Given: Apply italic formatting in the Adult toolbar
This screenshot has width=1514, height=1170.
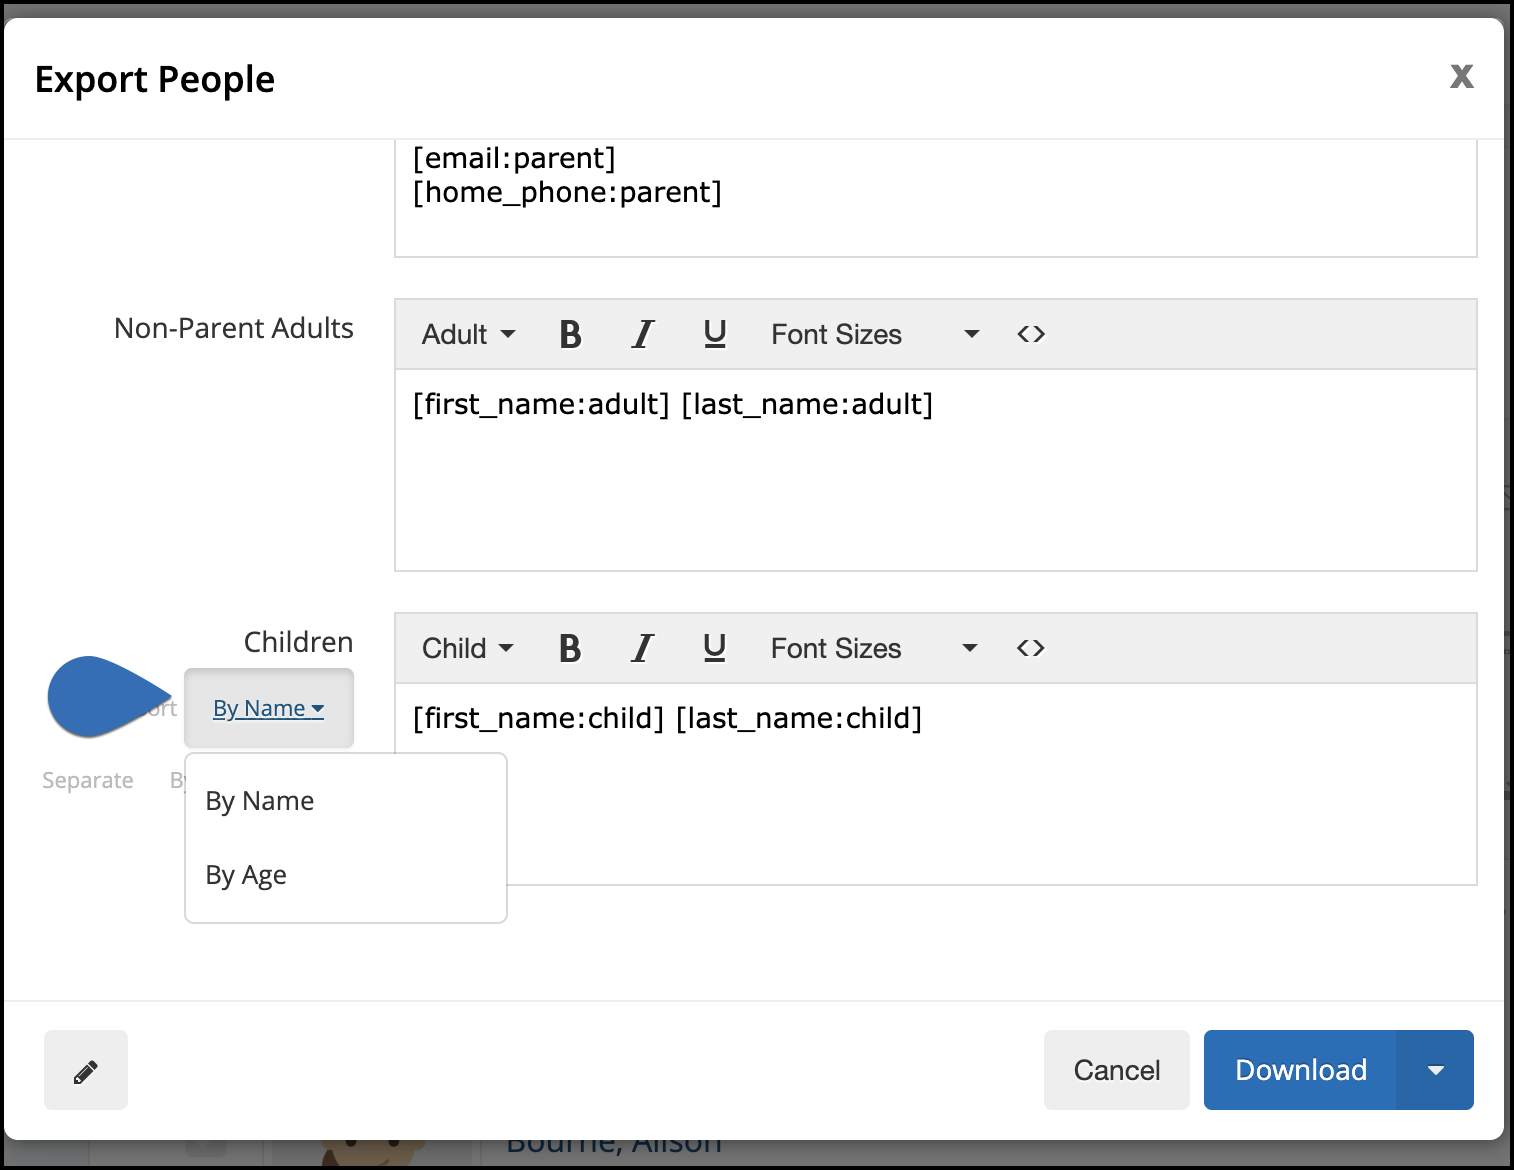Looking at the screenshot, I should click(642, 334).
